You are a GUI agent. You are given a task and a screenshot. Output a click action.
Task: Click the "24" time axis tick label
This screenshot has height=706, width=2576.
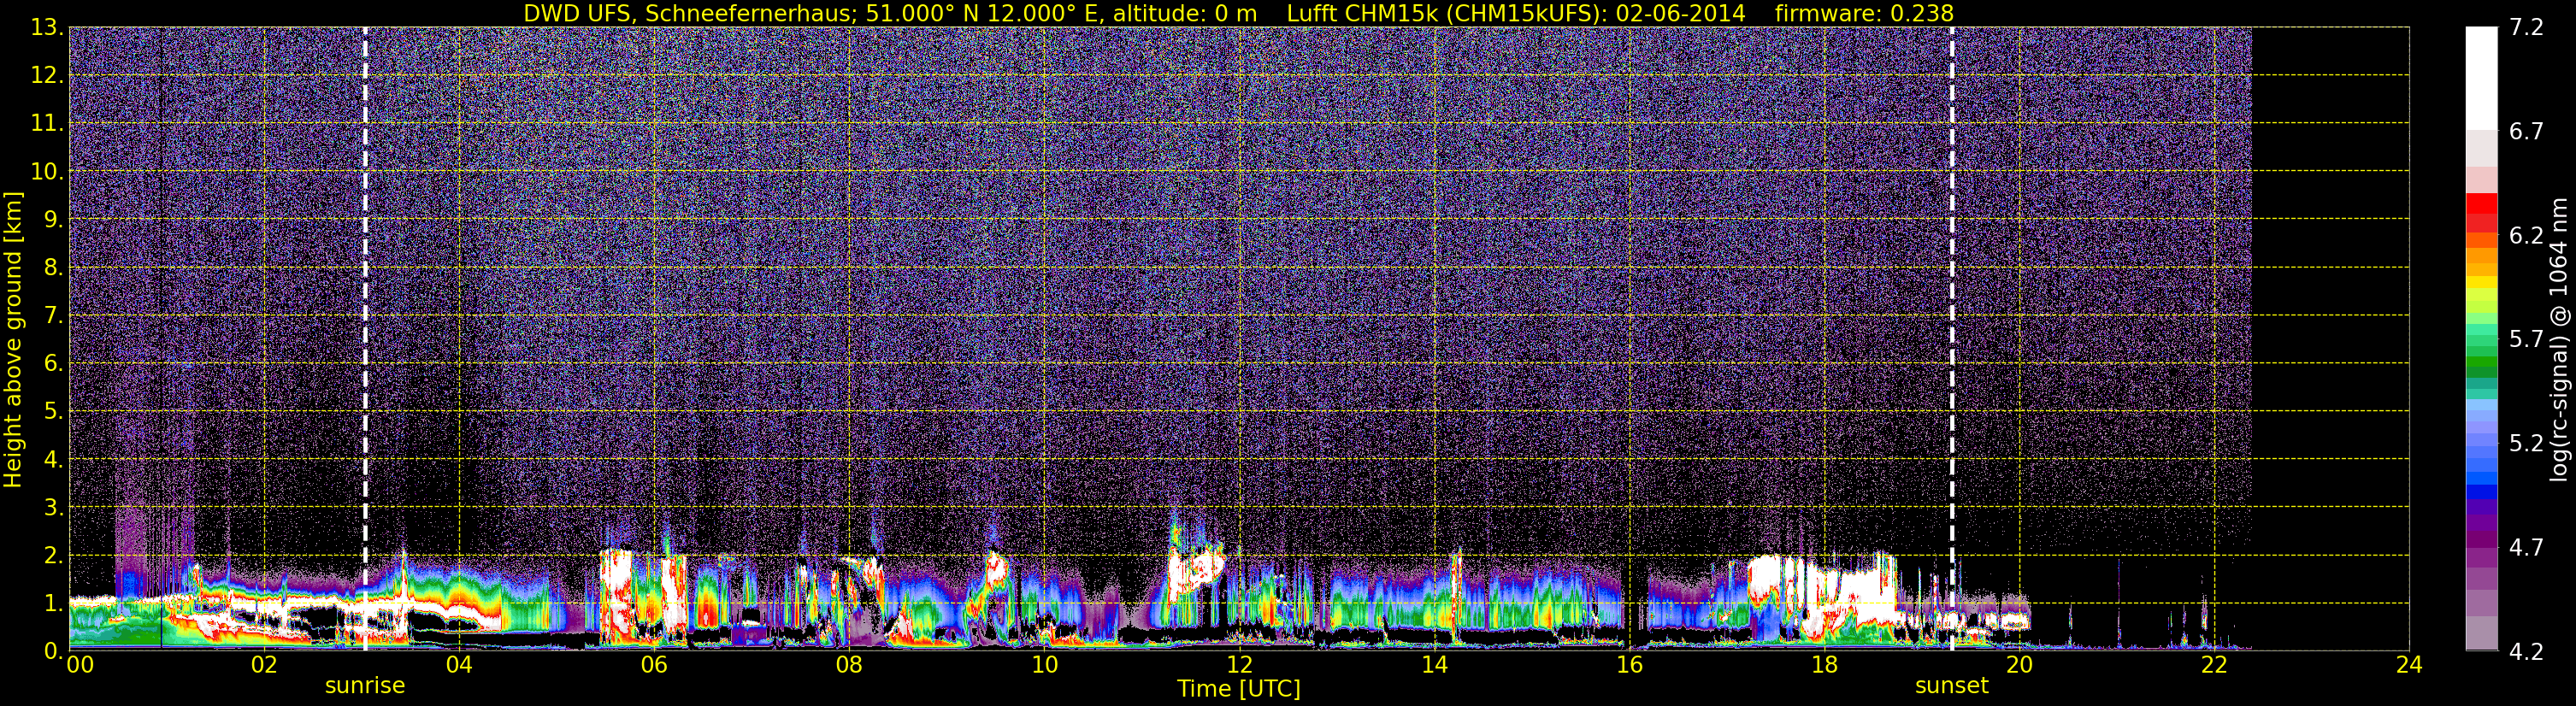[x=2409, y=665]
